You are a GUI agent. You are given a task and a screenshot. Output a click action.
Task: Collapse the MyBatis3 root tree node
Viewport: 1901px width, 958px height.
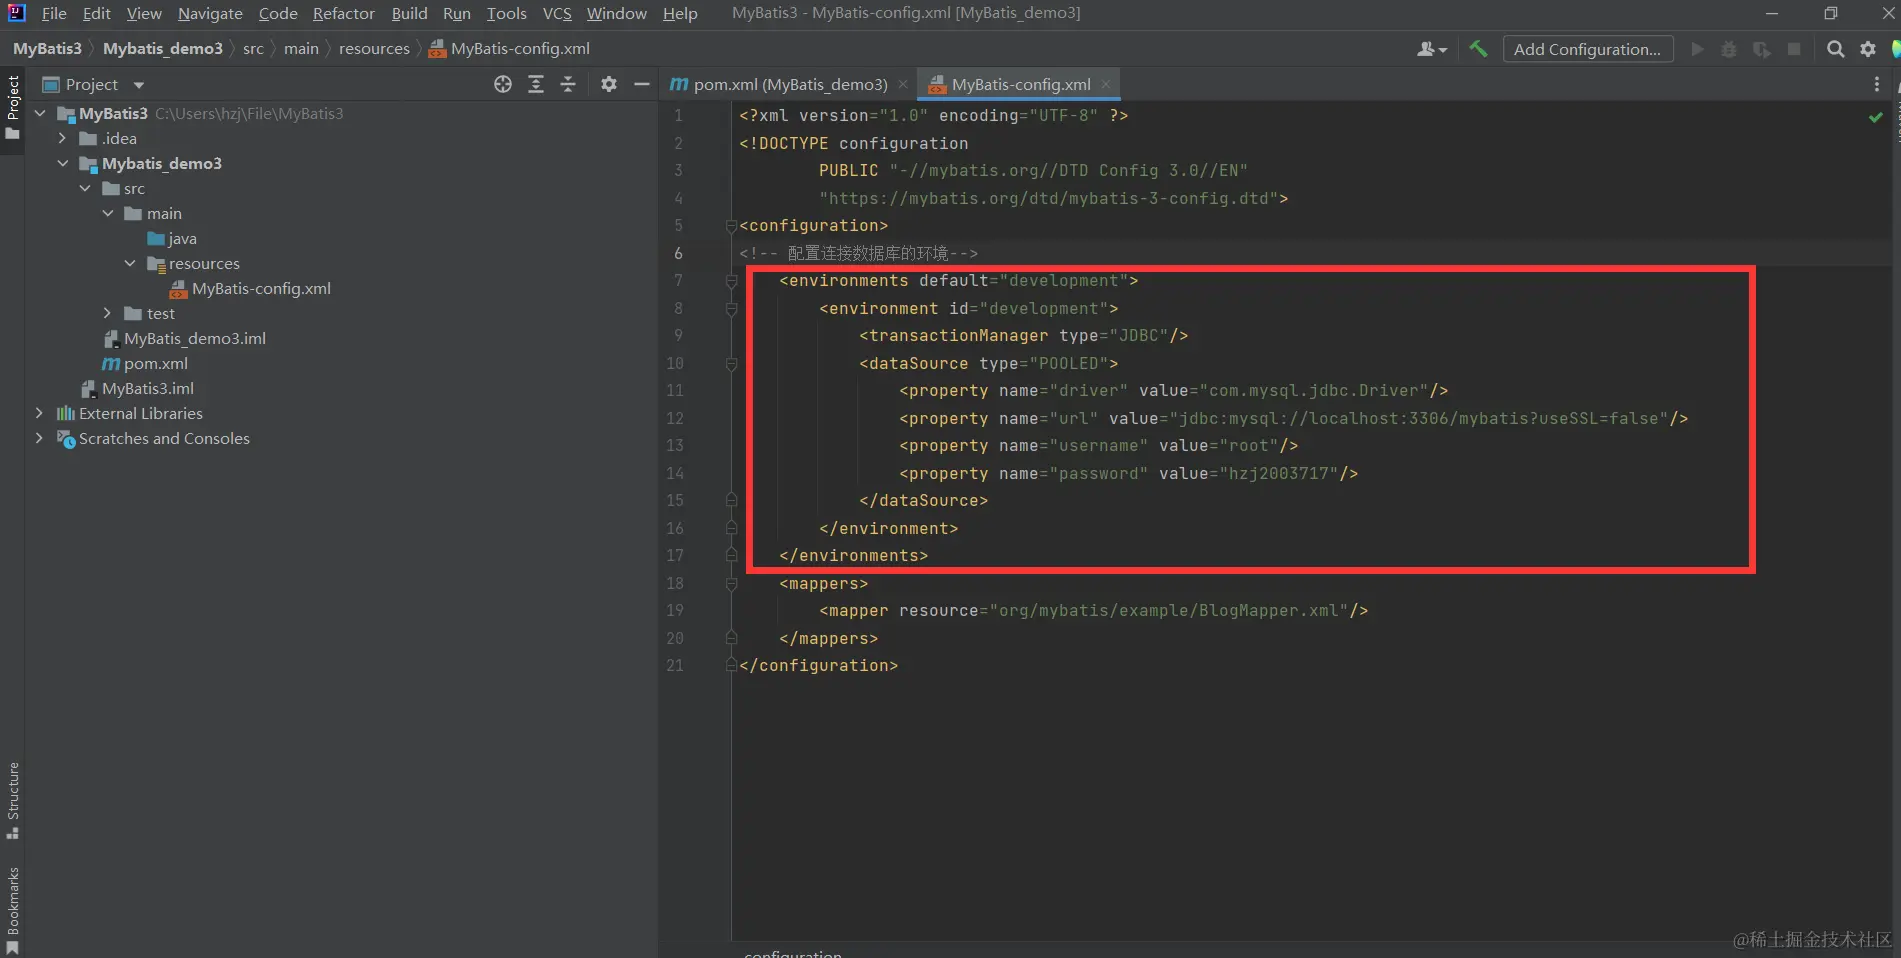click(x=40, y=113)
